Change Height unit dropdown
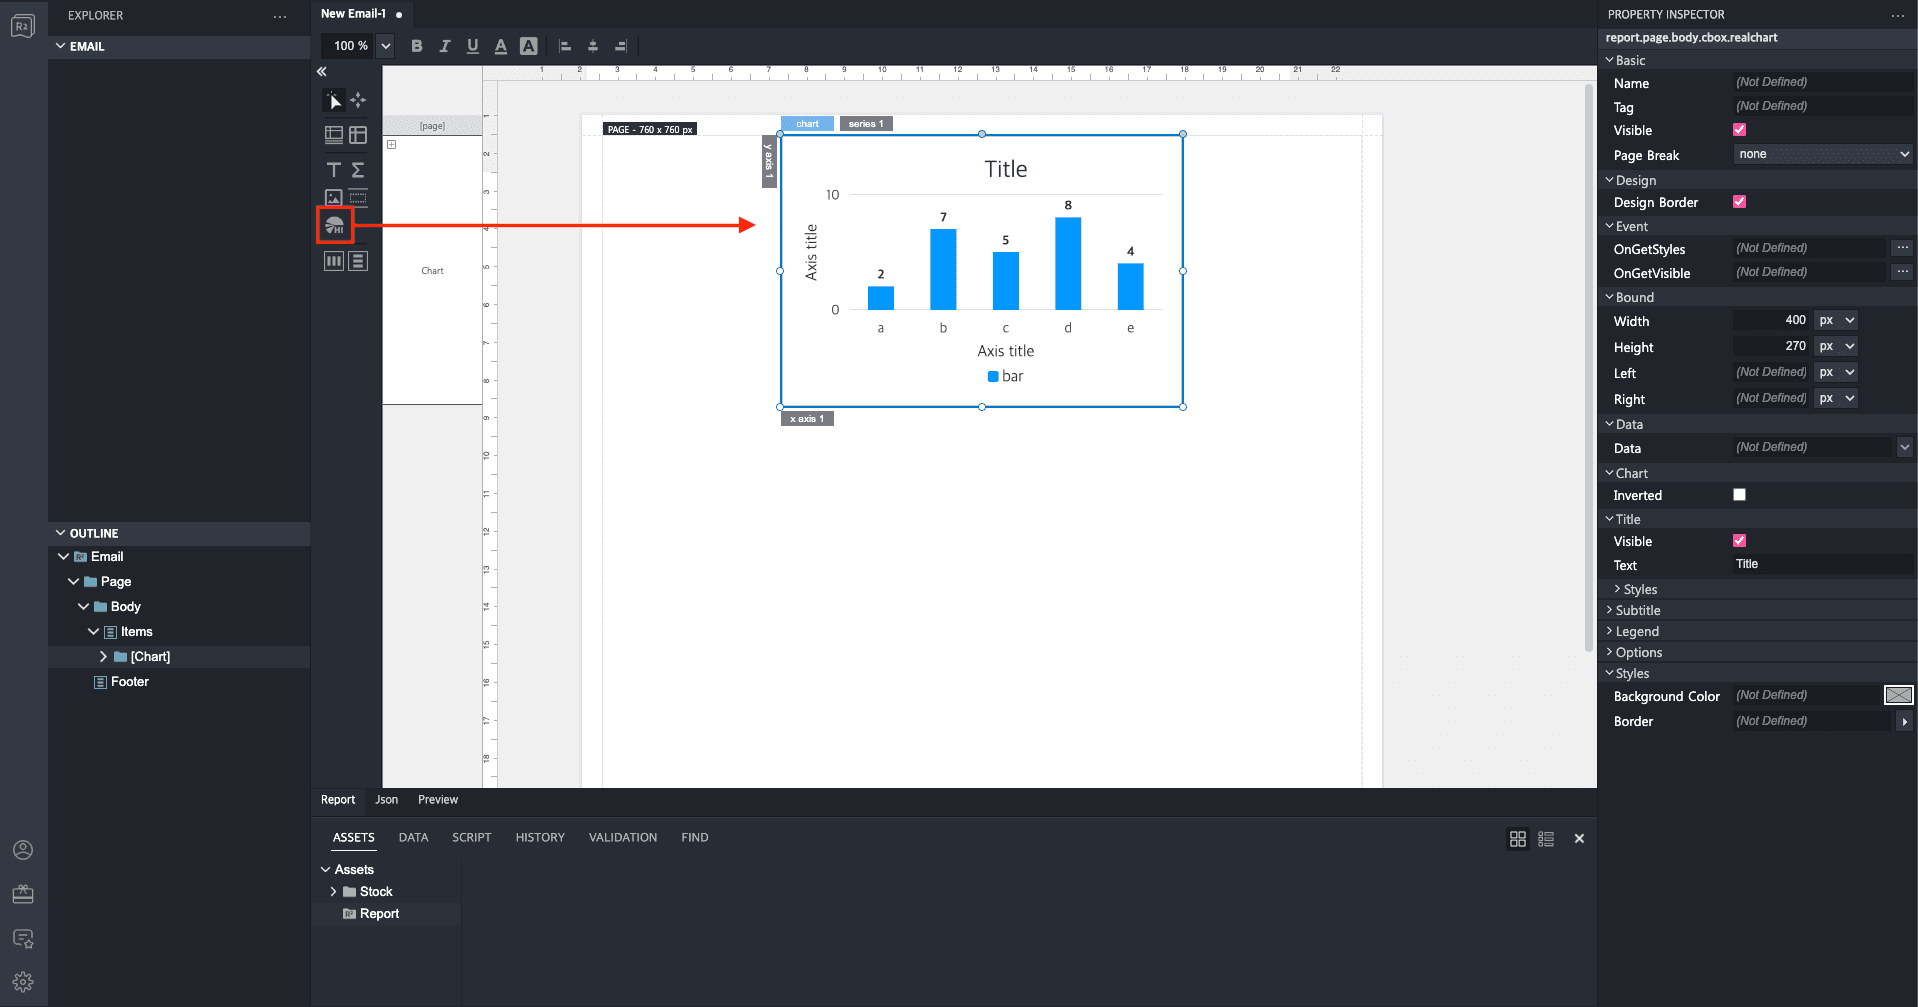The image size is (1918, 1007). click(x=1836, y=346)
